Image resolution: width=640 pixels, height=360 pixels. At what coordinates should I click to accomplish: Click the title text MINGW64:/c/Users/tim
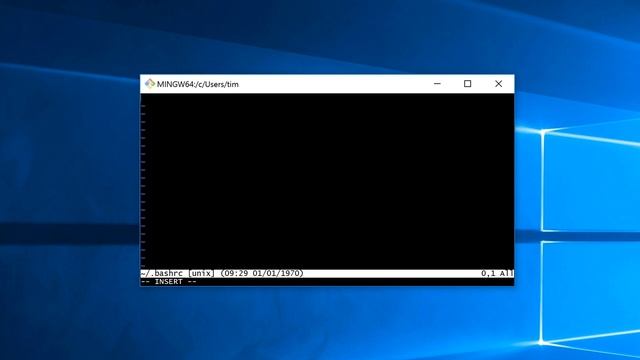[x=198, y=84]
